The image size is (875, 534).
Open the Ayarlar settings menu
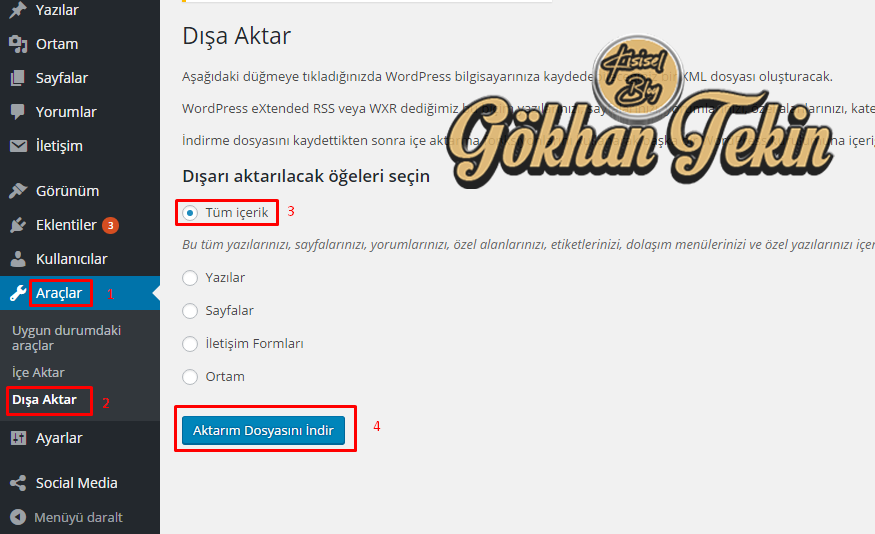(59, 438)
